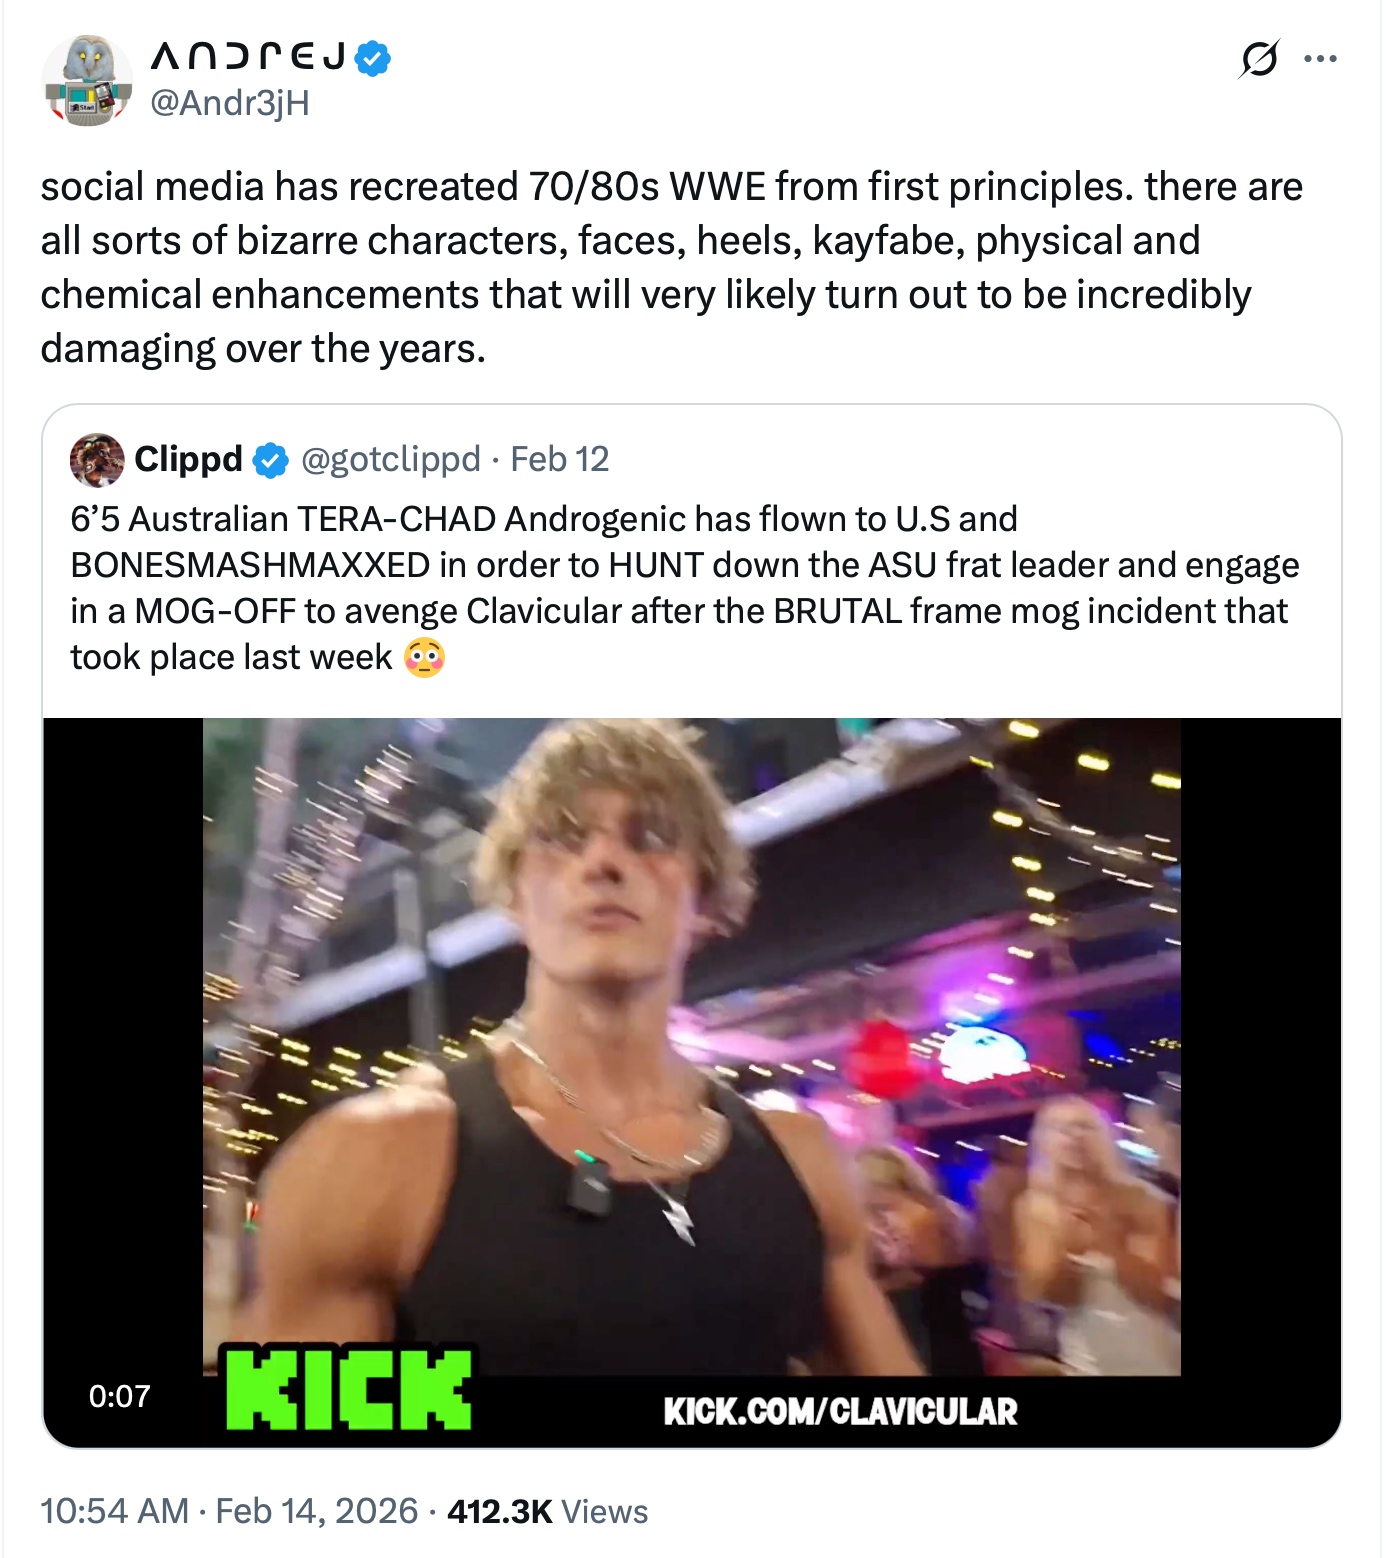Click the stylized author display name

[248, 57]
